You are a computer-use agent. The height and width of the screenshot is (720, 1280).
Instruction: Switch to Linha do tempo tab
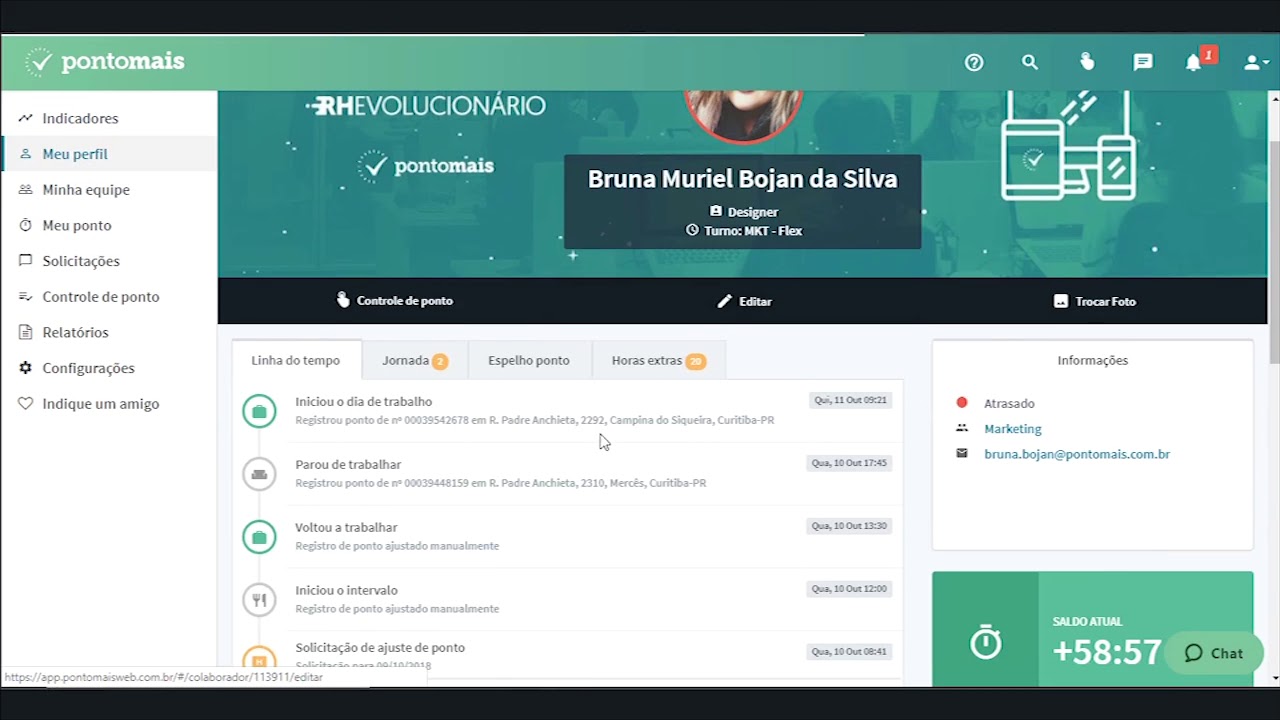(295, 360)
